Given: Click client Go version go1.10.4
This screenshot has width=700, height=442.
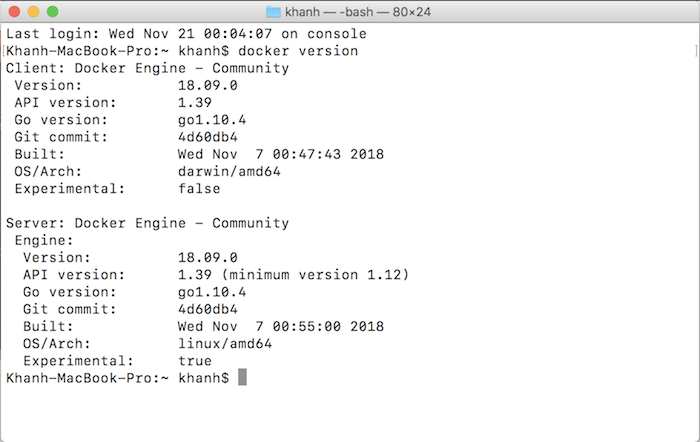Looking at the screenshot, I should click(x=212, y=120).
